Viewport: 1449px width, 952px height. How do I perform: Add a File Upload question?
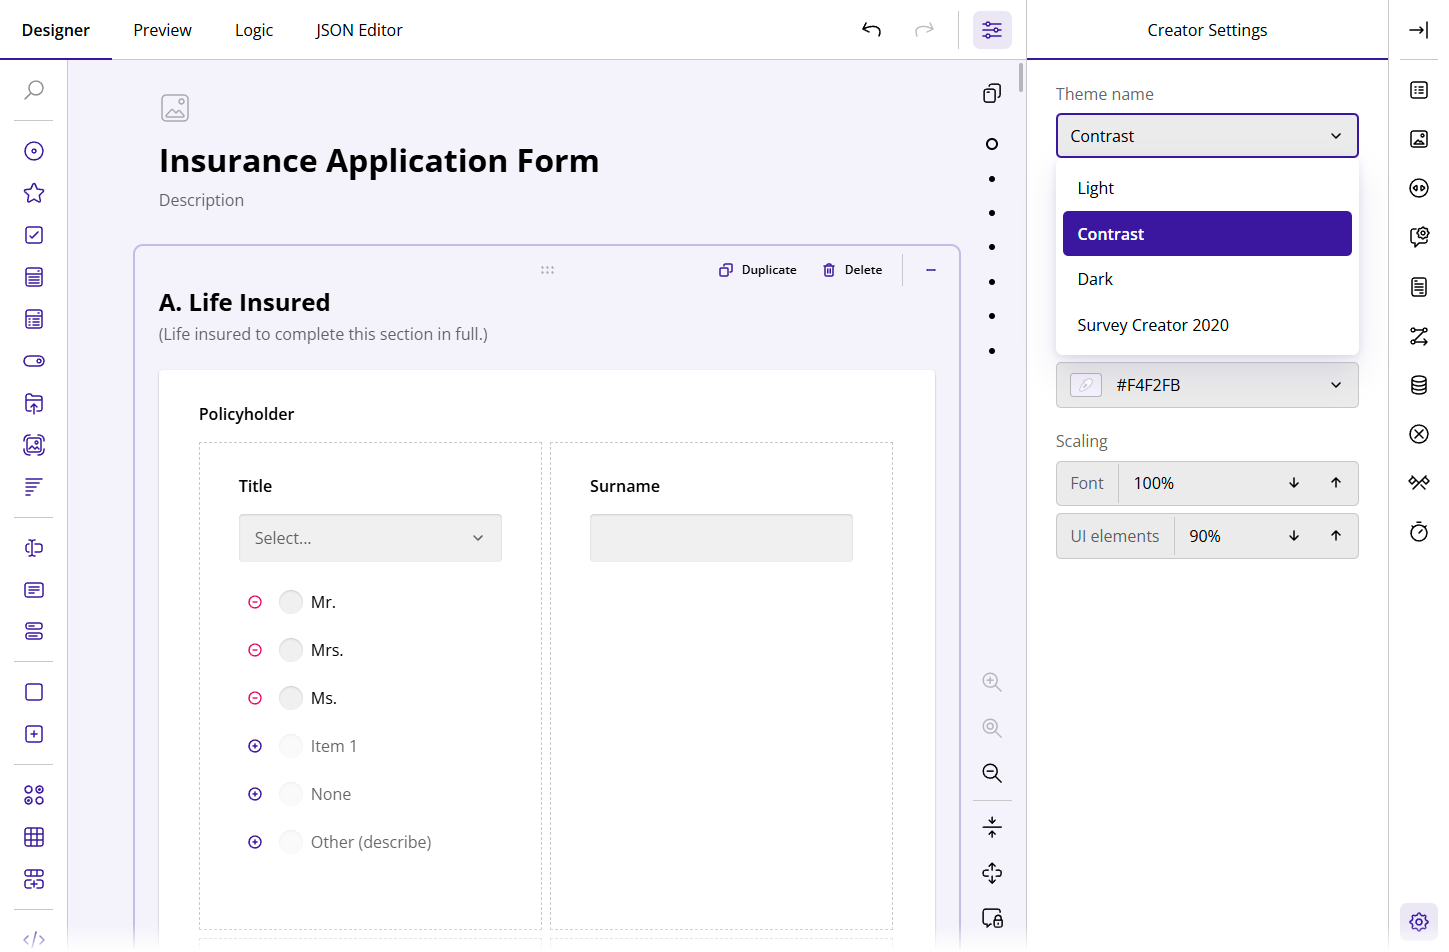[33, 403]
